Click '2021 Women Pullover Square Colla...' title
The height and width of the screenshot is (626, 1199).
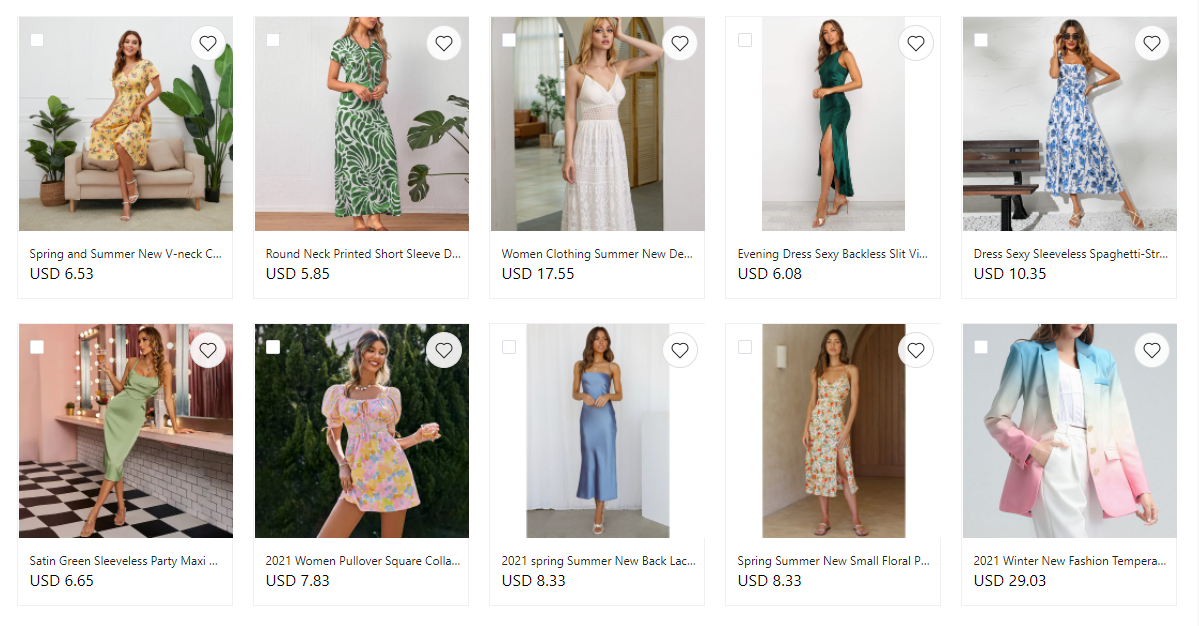coord(363,561)
